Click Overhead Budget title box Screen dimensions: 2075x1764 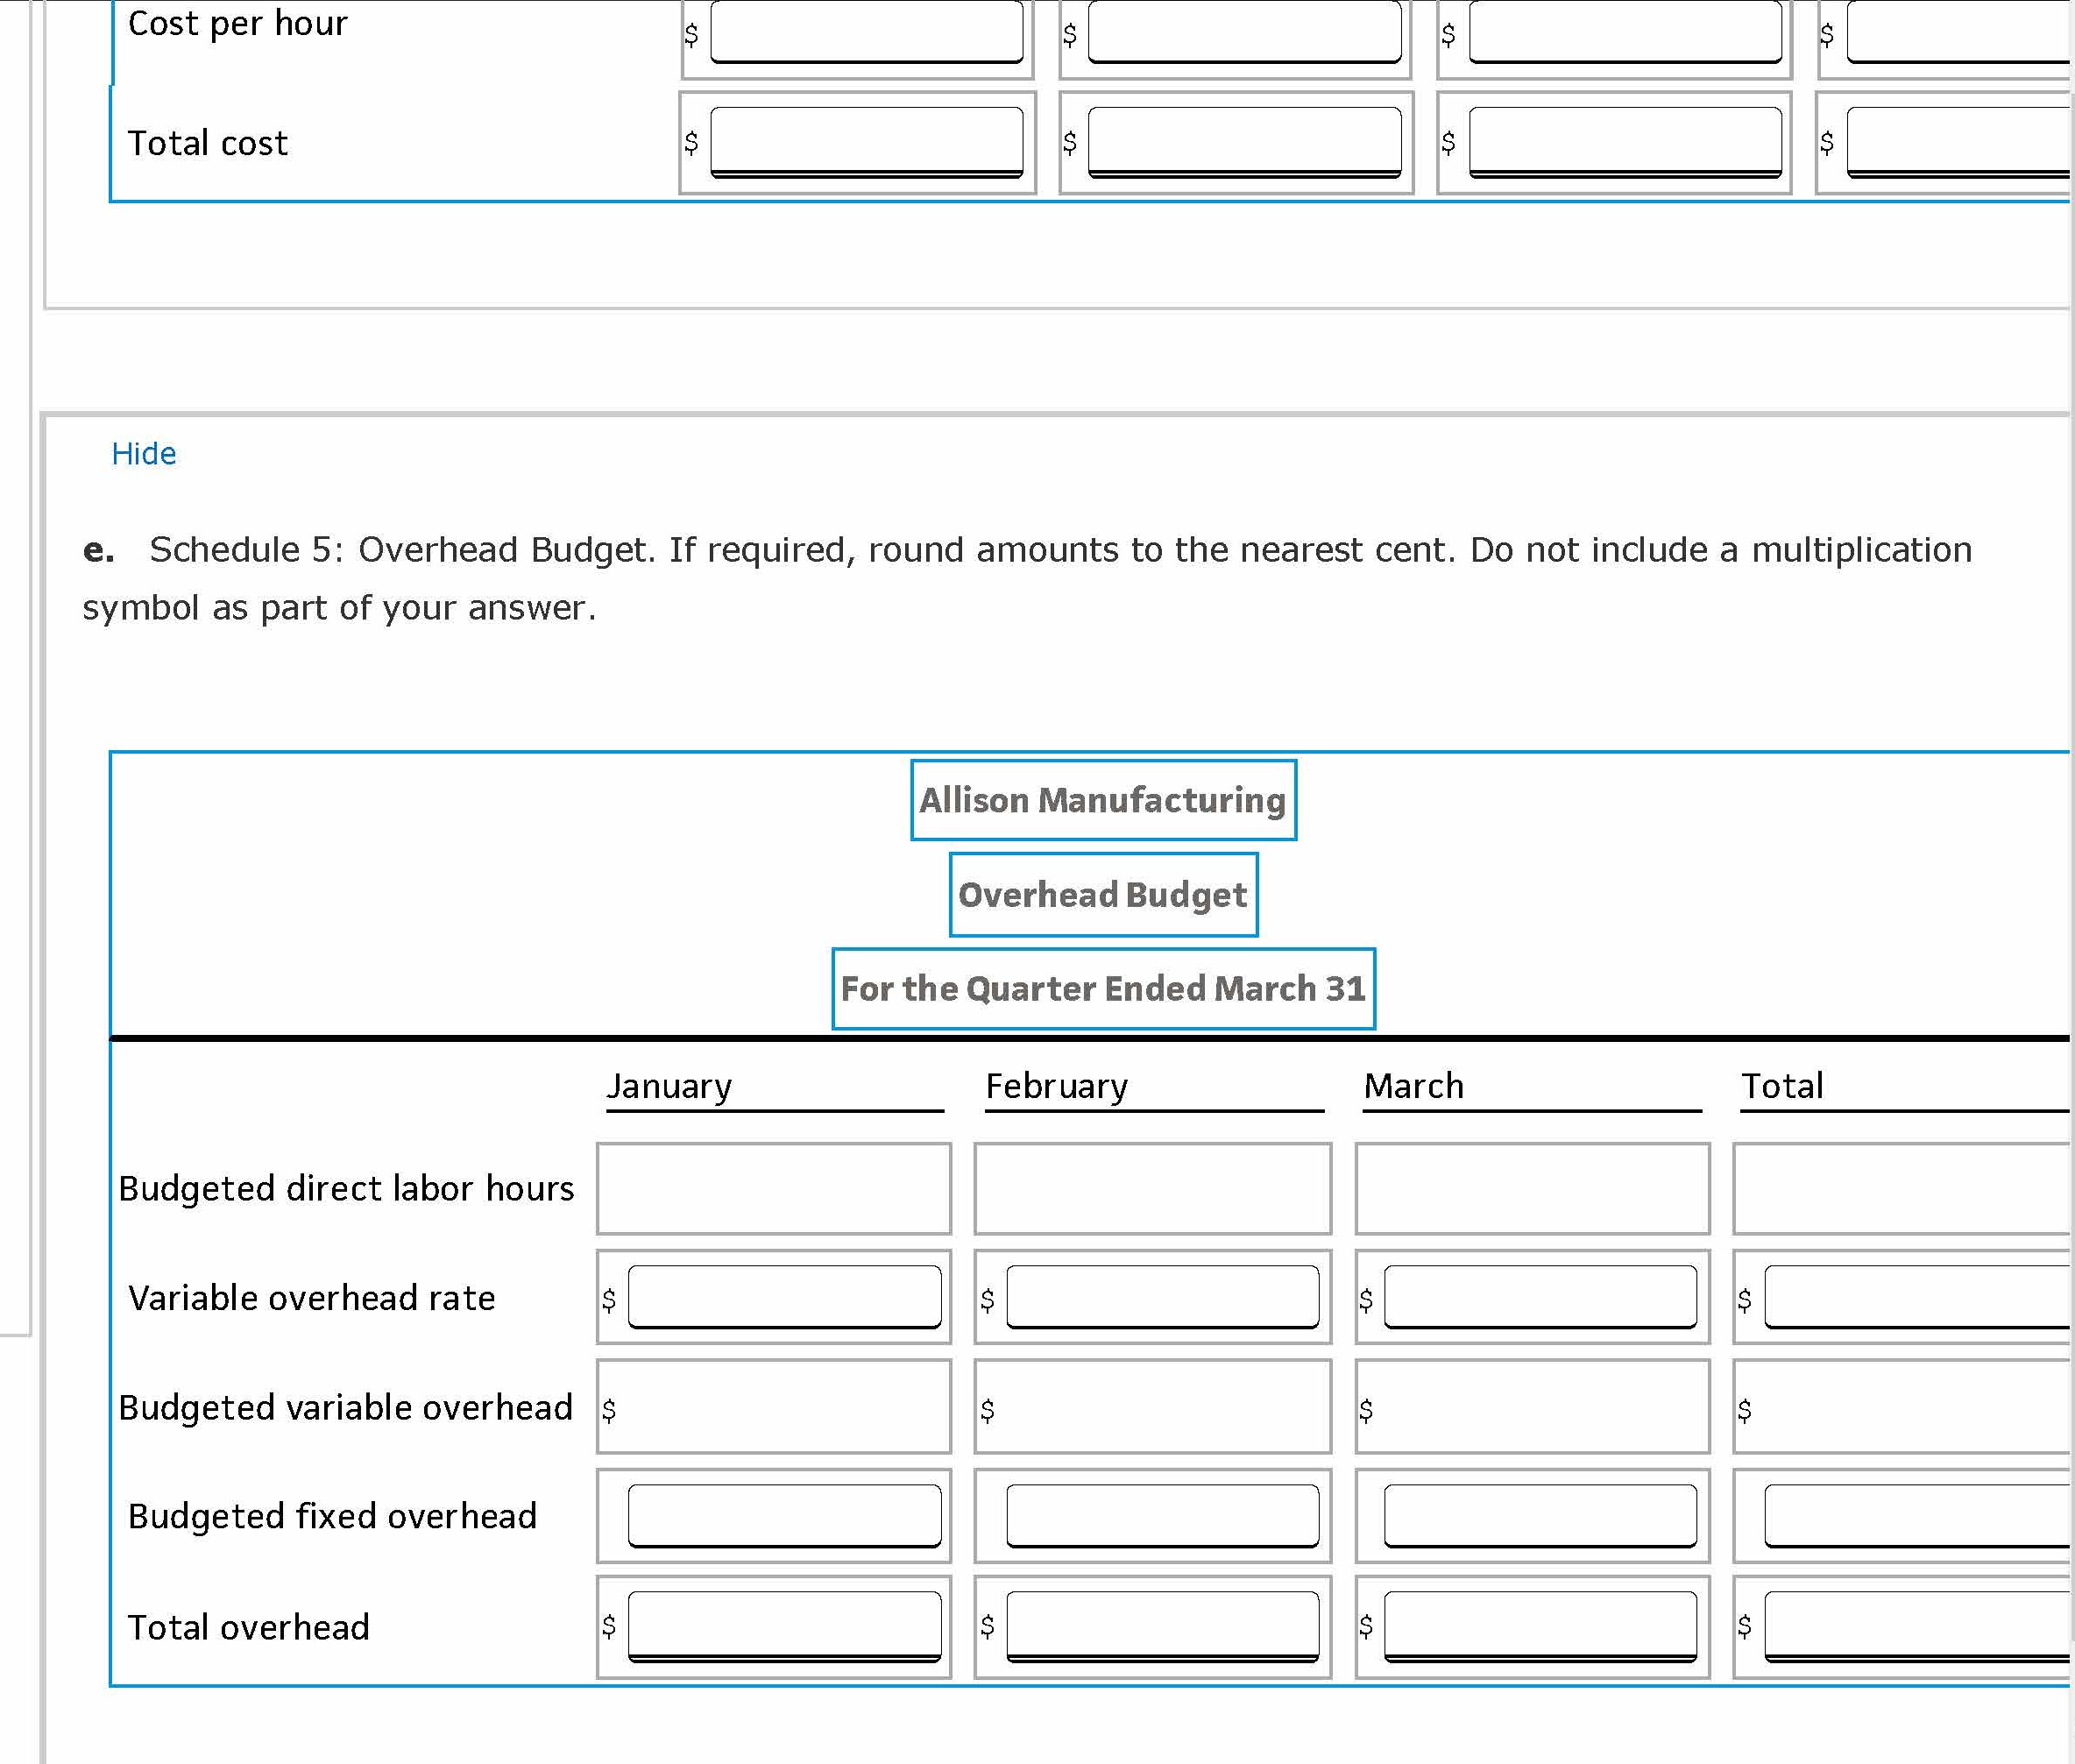(1103, 895)
